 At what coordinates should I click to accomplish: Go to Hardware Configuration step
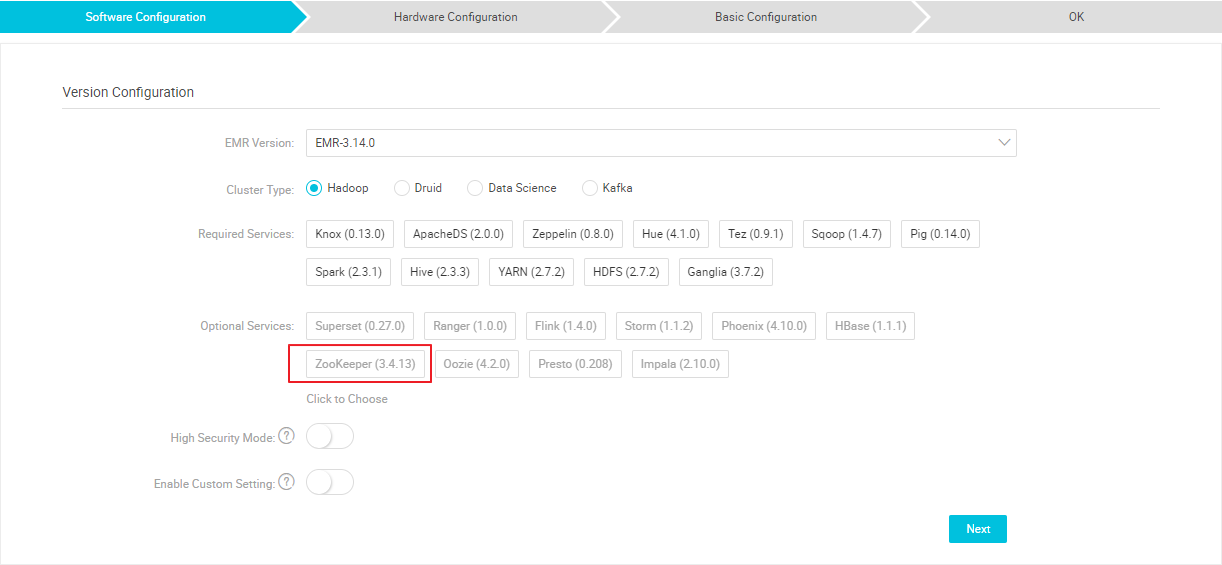tap(455, 17)
